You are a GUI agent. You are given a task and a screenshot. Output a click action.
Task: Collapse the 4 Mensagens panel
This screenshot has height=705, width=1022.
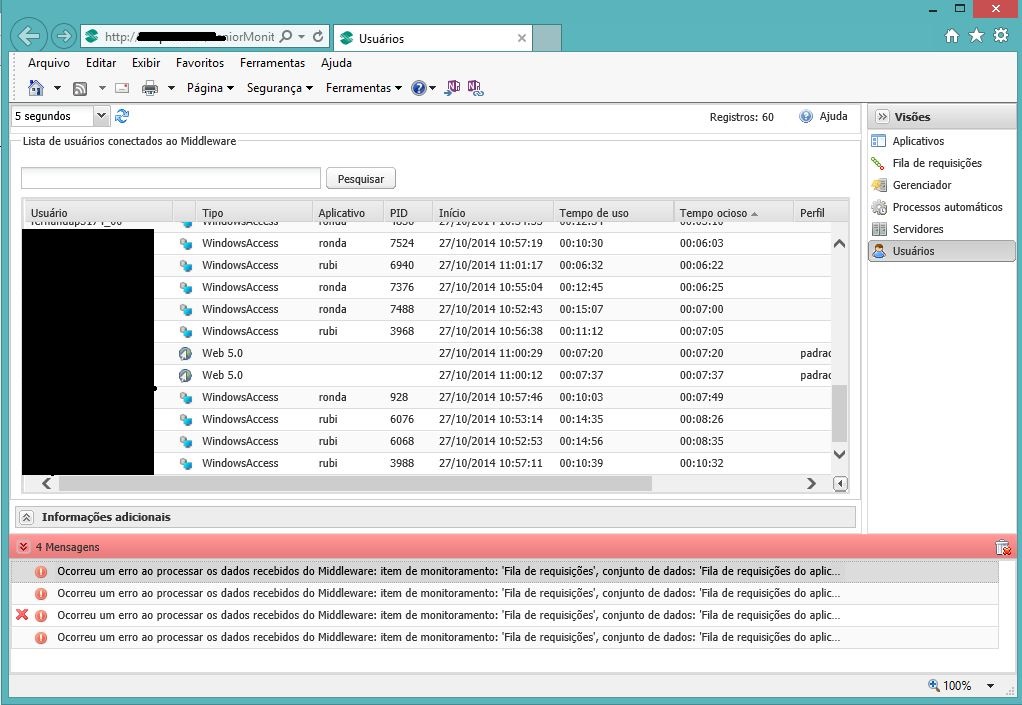click(x=22, y=547)
